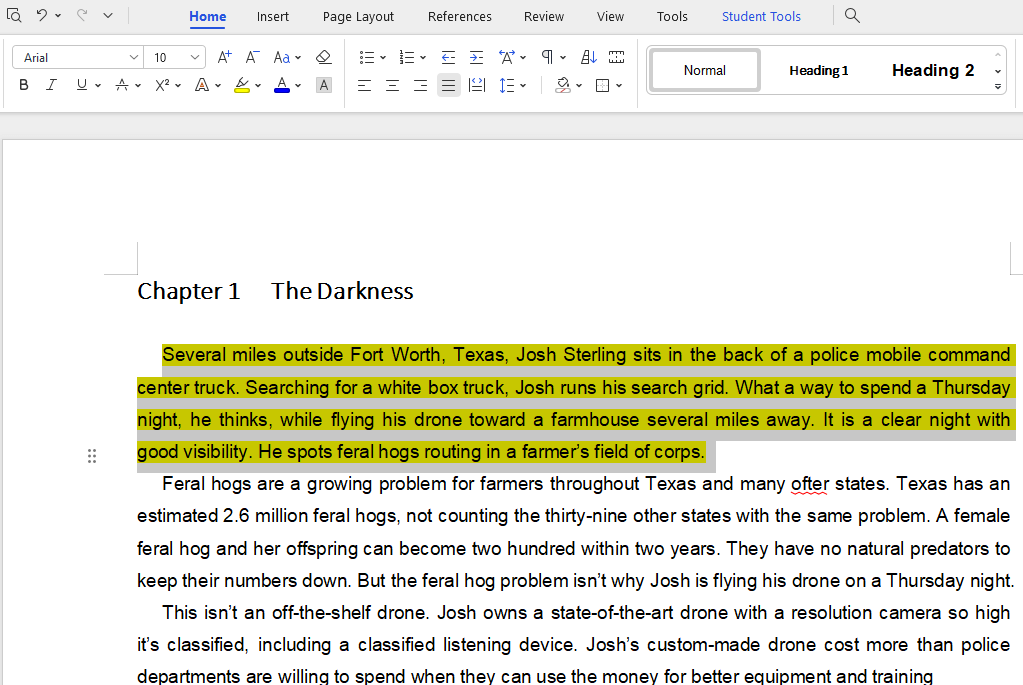Open the Page Layout tab
The width and height of the screenshot is (1023, 685).
[x=358, y=17]
